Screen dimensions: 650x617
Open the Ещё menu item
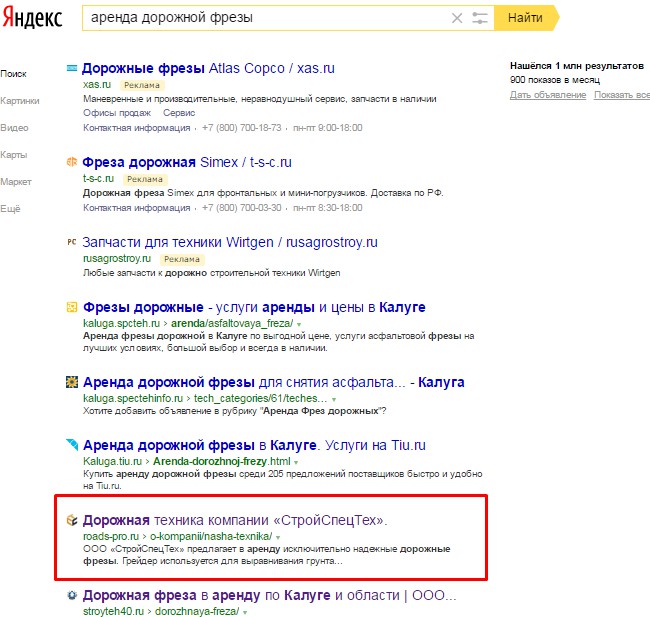tap(10, 209)
